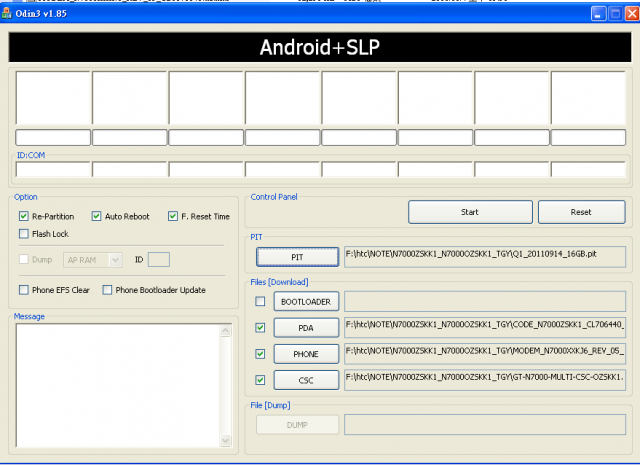Tick the BOOTLOADER file checkbox
640x465 pixels.
pyautogui.click(x=260, y=301)
